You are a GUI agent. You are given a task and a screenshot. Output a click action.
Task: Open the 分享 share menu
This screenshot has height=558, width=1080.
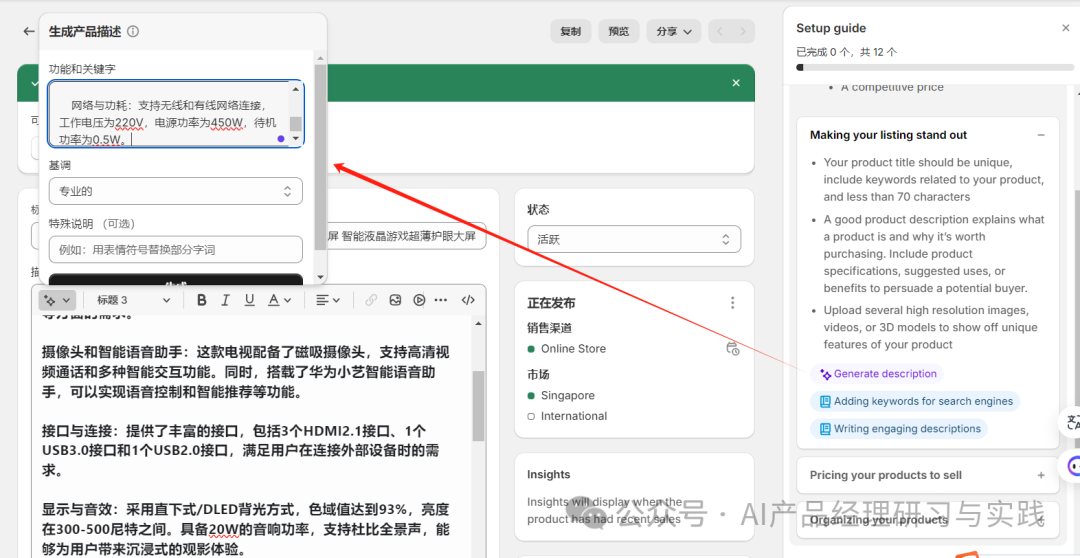[673, 31]
